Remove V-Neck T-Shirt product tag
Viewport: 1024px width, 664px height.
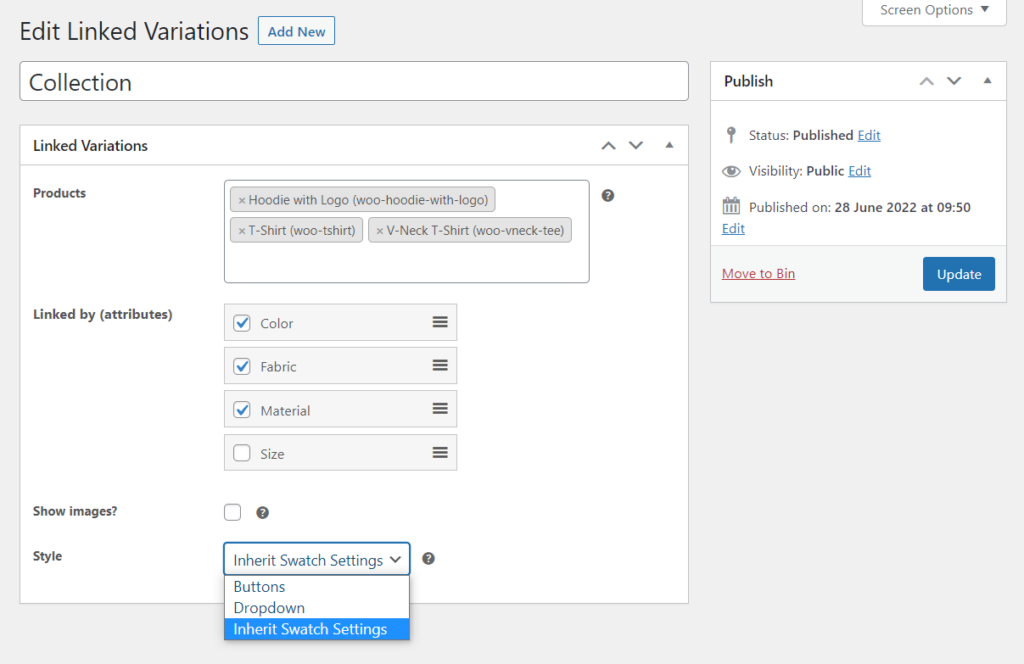tap(379, 231)
